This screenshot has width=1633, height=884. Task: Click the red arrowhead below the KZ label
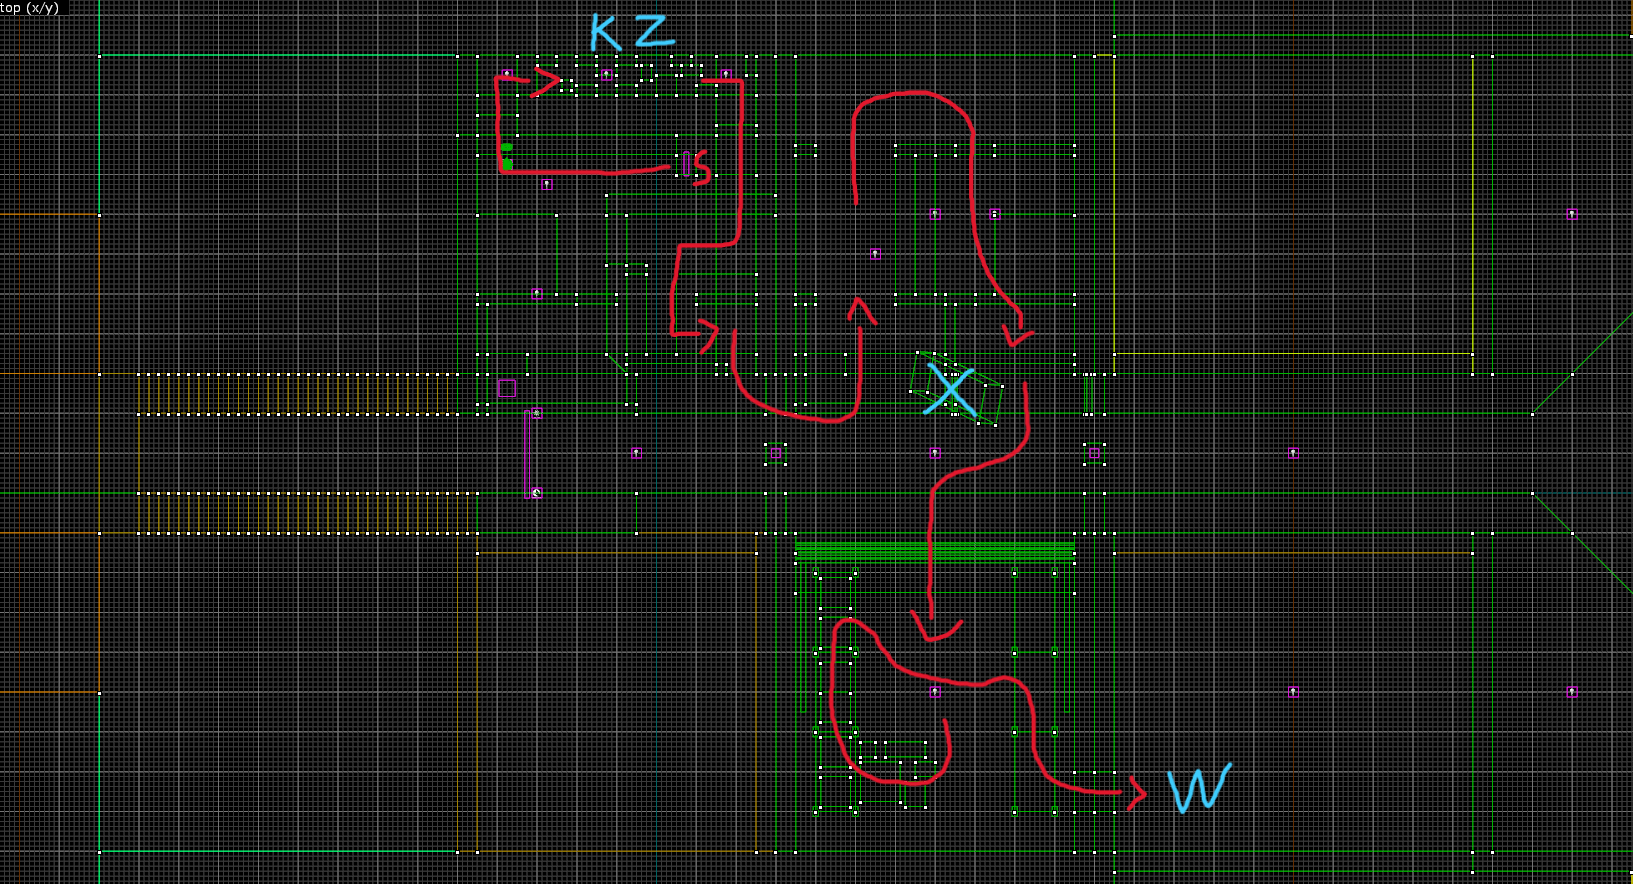545,81
